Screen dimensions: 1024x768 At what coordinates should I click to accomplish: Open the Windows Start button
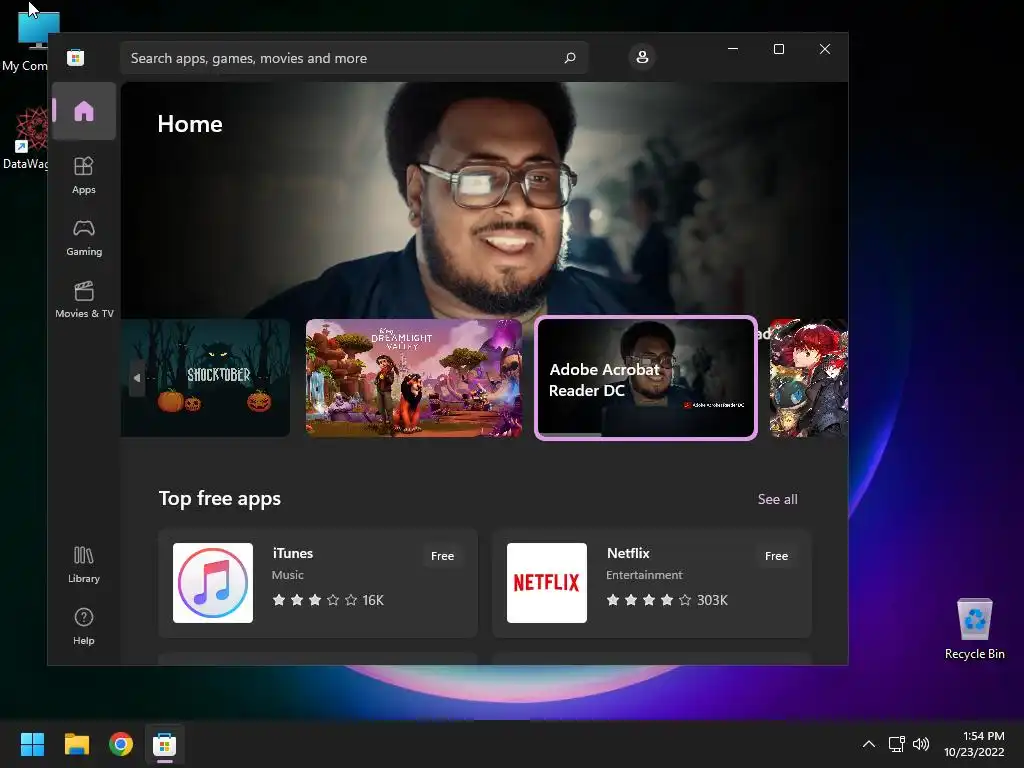click(x=32, y=744)
